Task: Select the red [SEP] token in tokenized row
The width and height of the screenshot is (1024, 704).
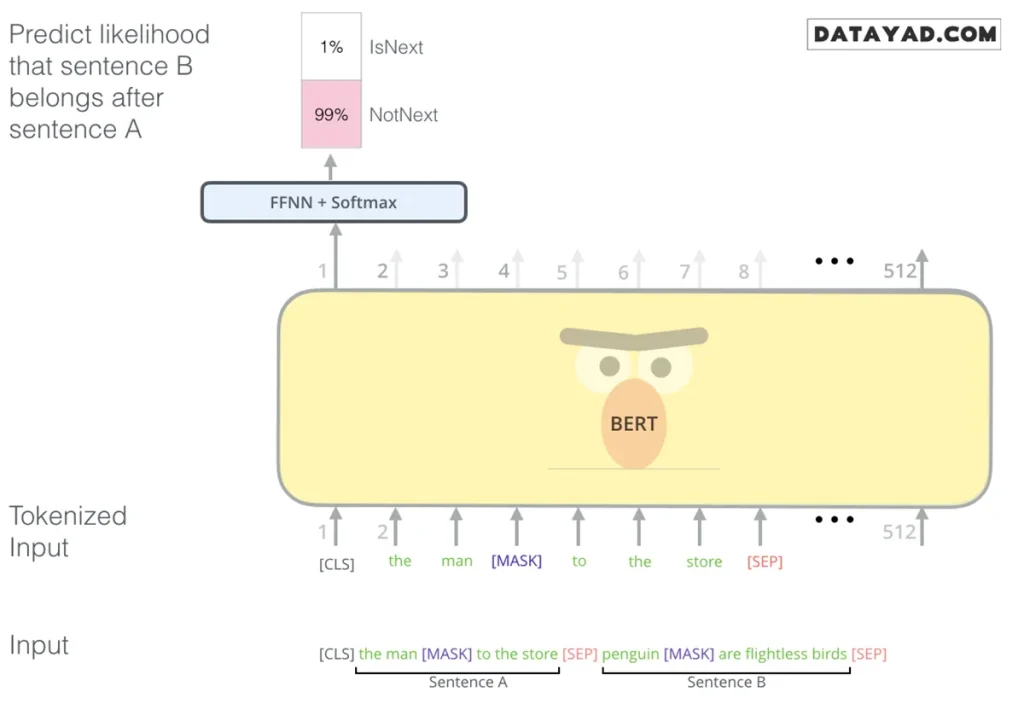Action: click(x=765, y=562)
